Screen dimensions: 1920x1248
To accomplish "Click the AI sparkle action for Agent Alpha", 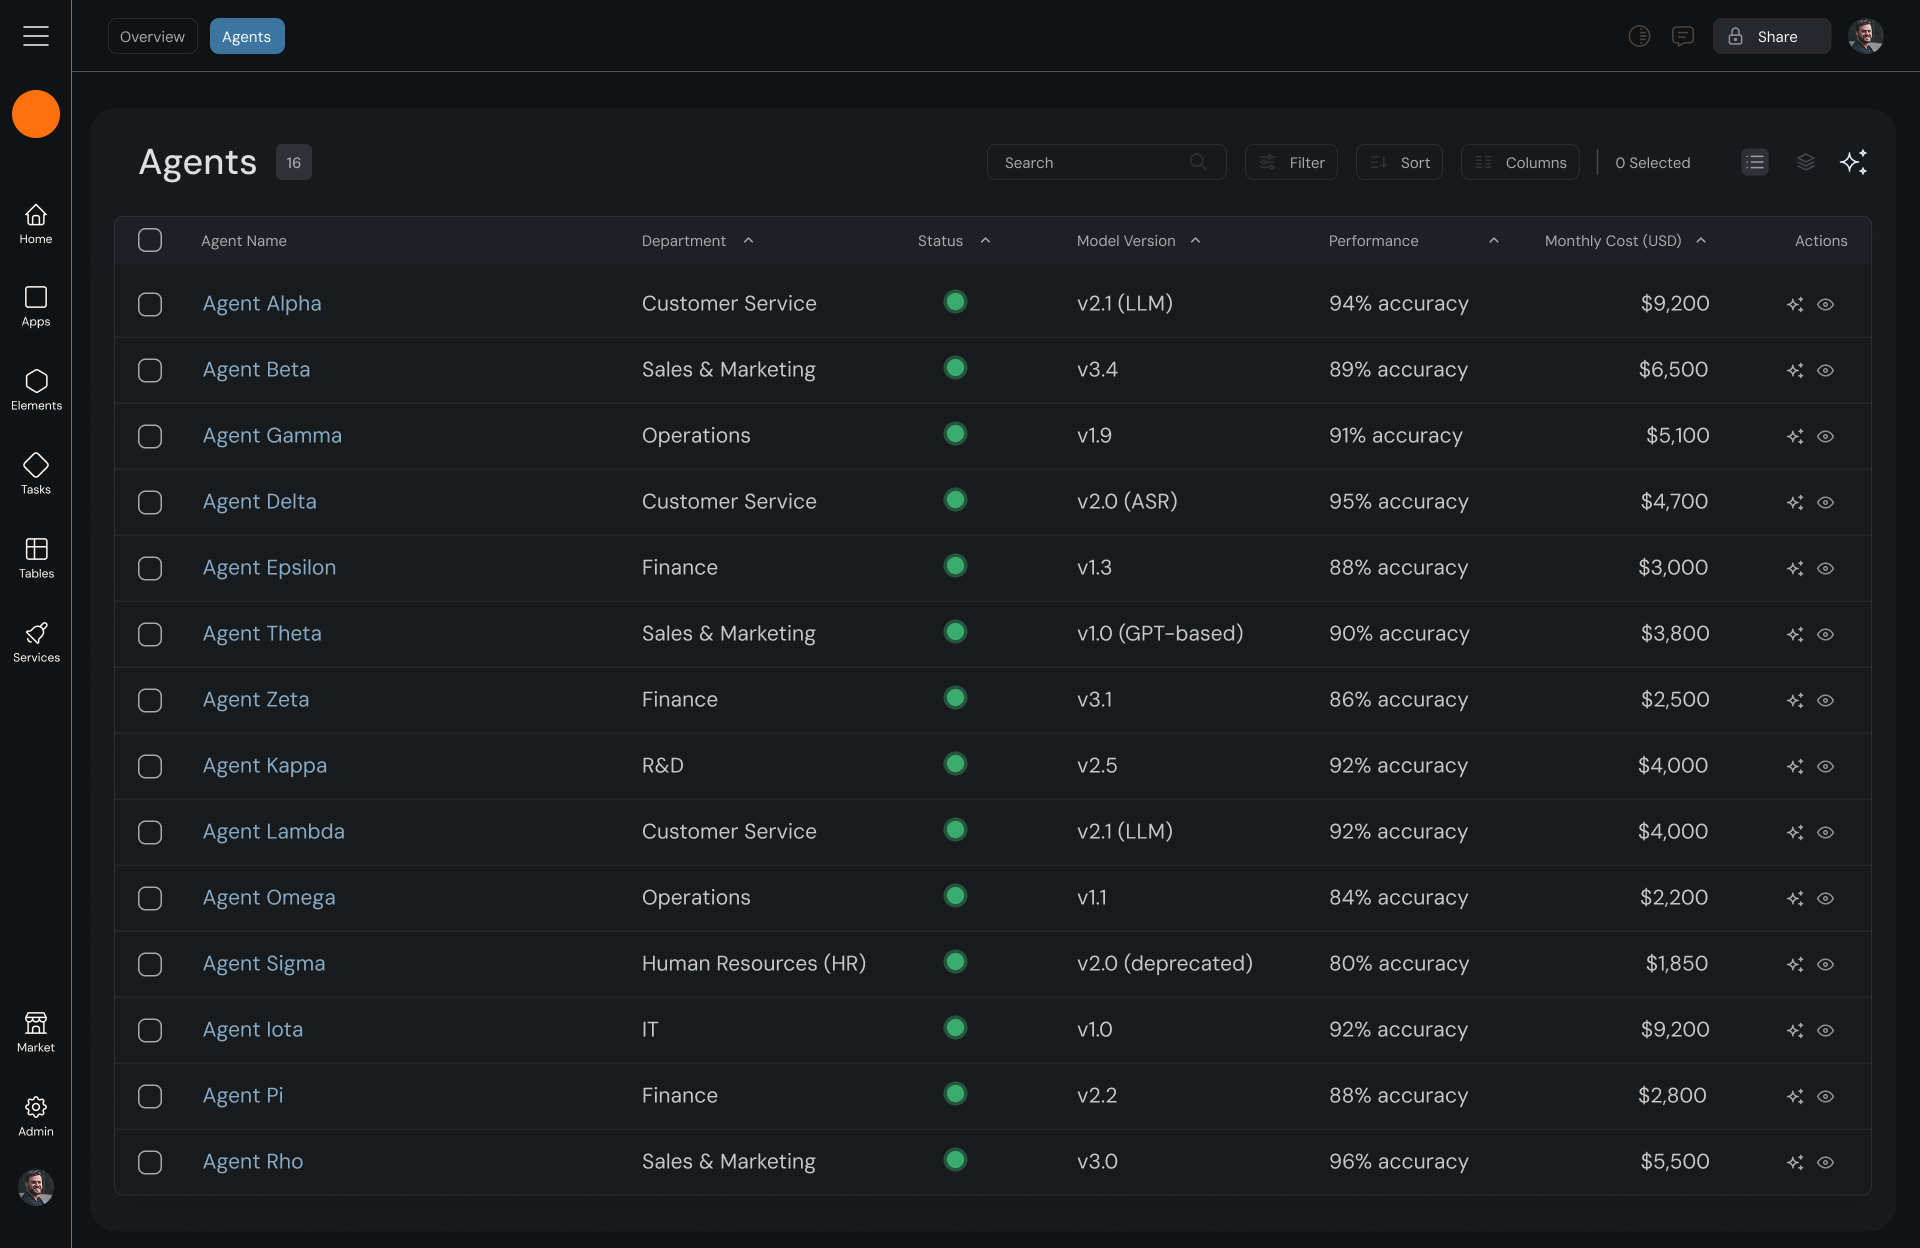I will tap(1795, 304).
